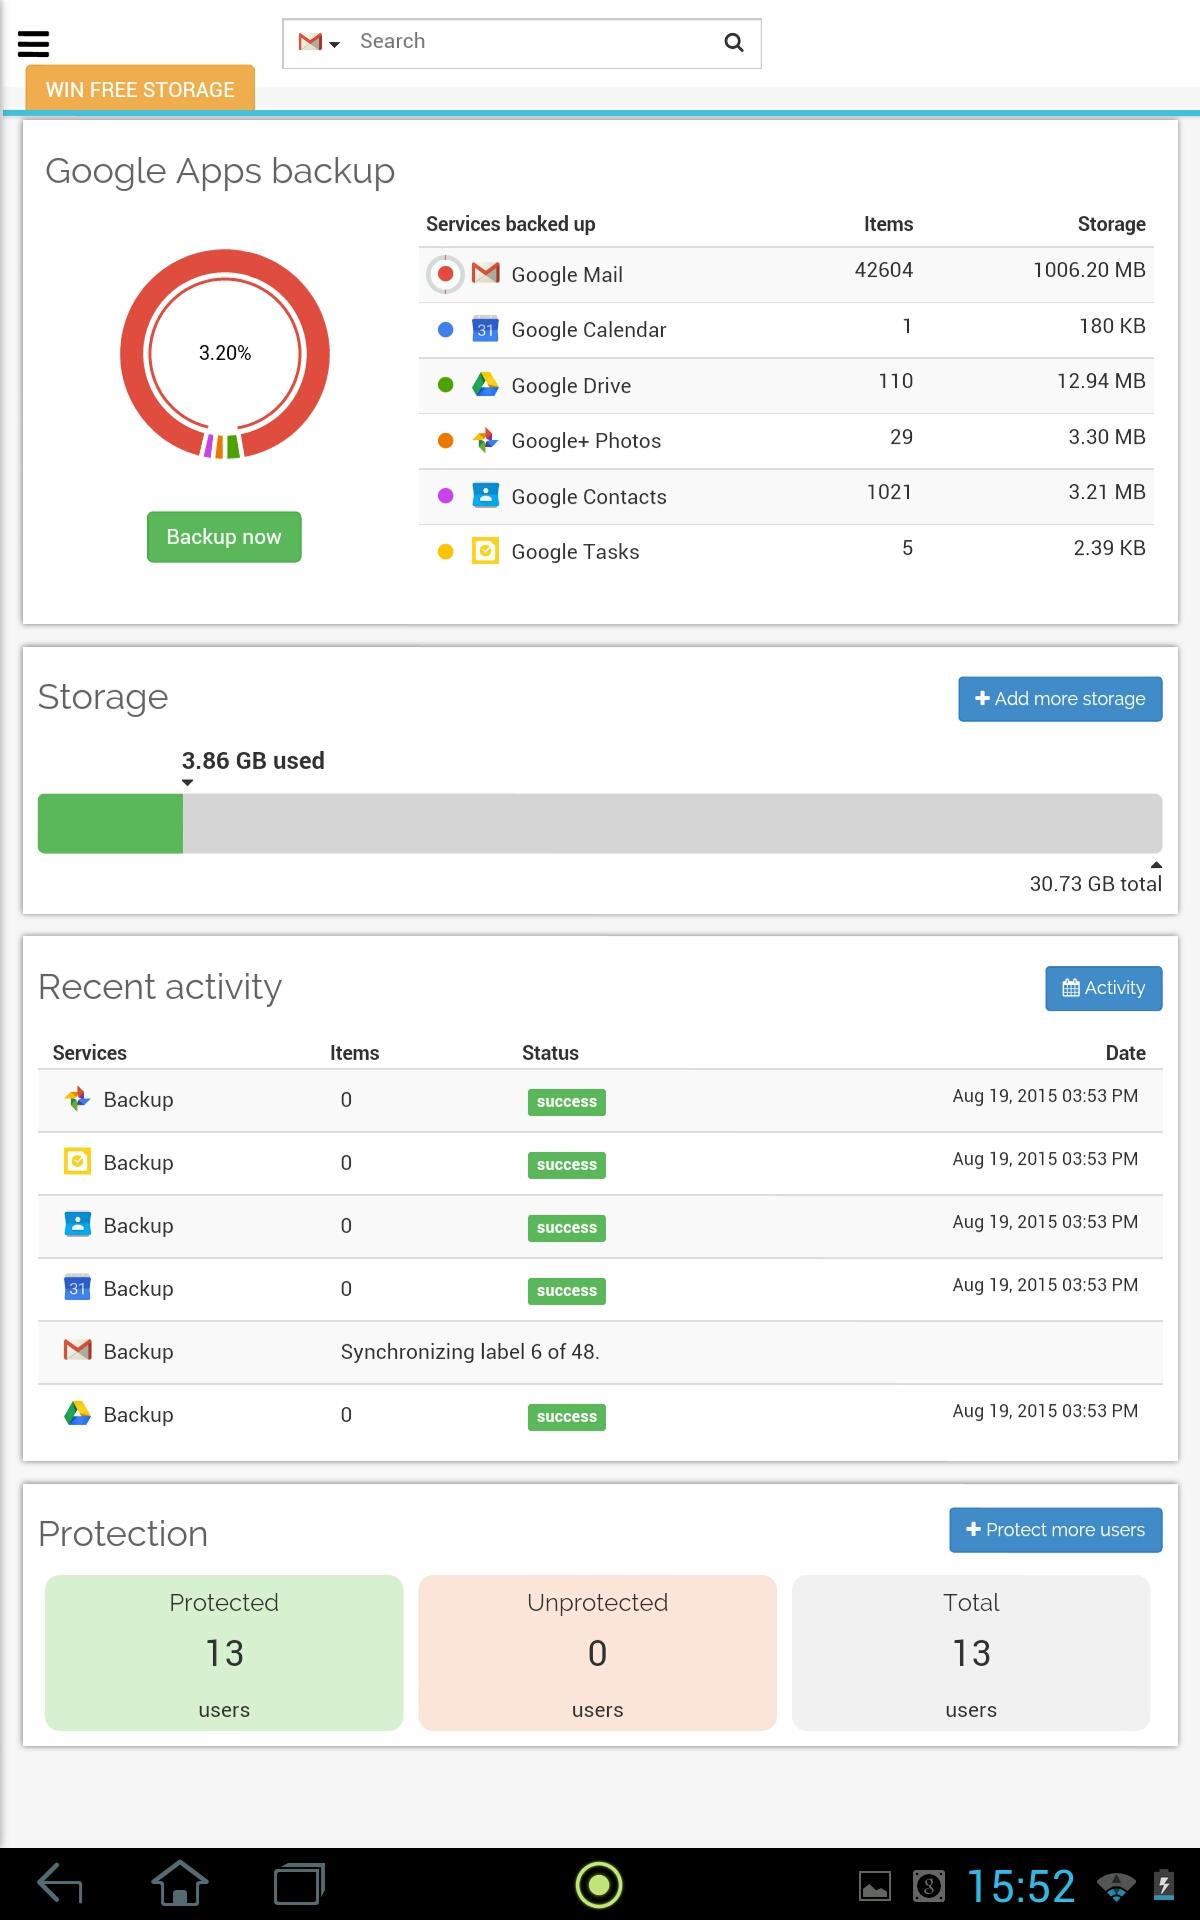
Task: Select the red Google Mail radio dot
Action: [446, 273]
